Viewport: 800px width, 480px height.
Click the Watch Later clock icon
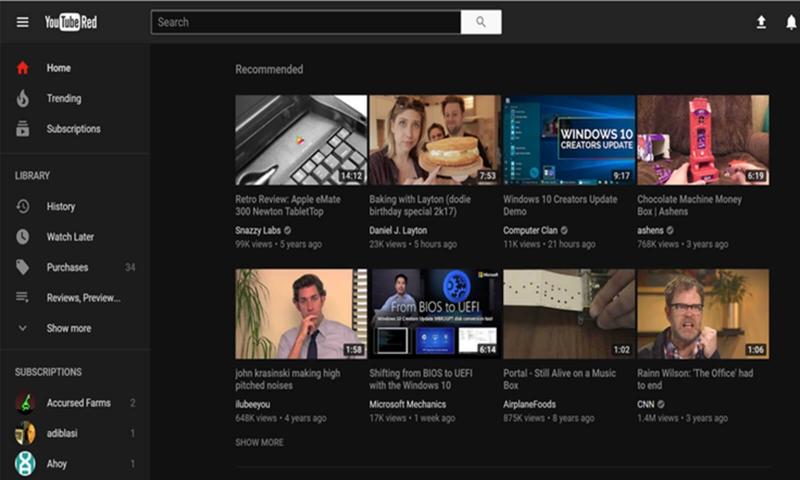[x=22, y=237]
